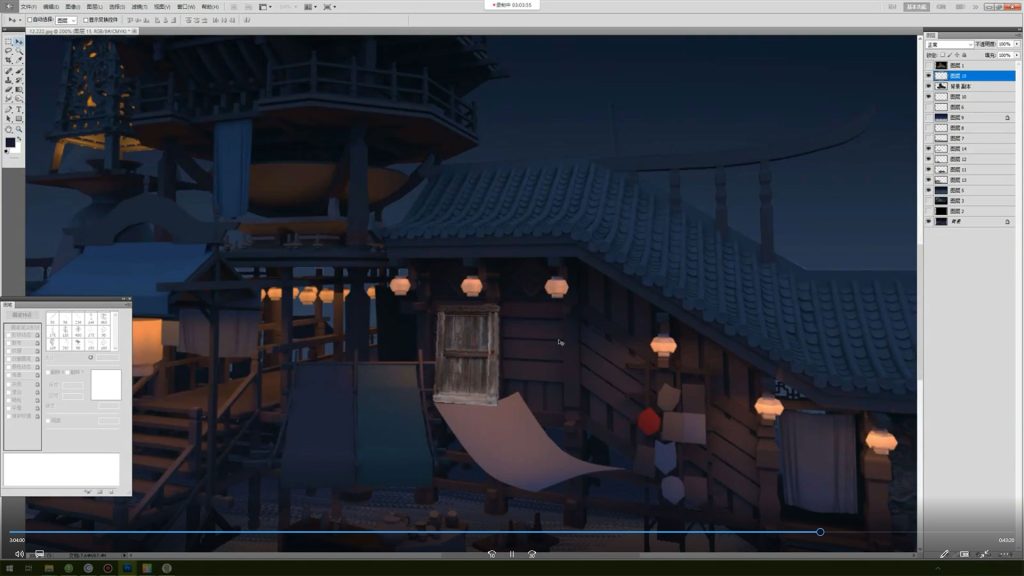Select the Zoom tool in the toolbox
This screenshot has height=576, width=1024.
(x=18, y=129)
